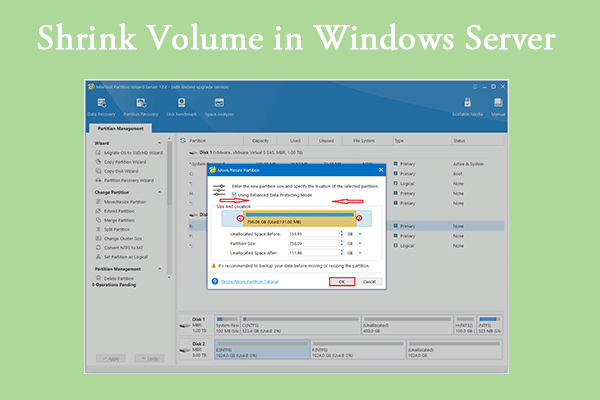The width and height of the screenshot is (600, 400).
Task: Choose Change Cluster Size
Action: click(x=119, y=238)
